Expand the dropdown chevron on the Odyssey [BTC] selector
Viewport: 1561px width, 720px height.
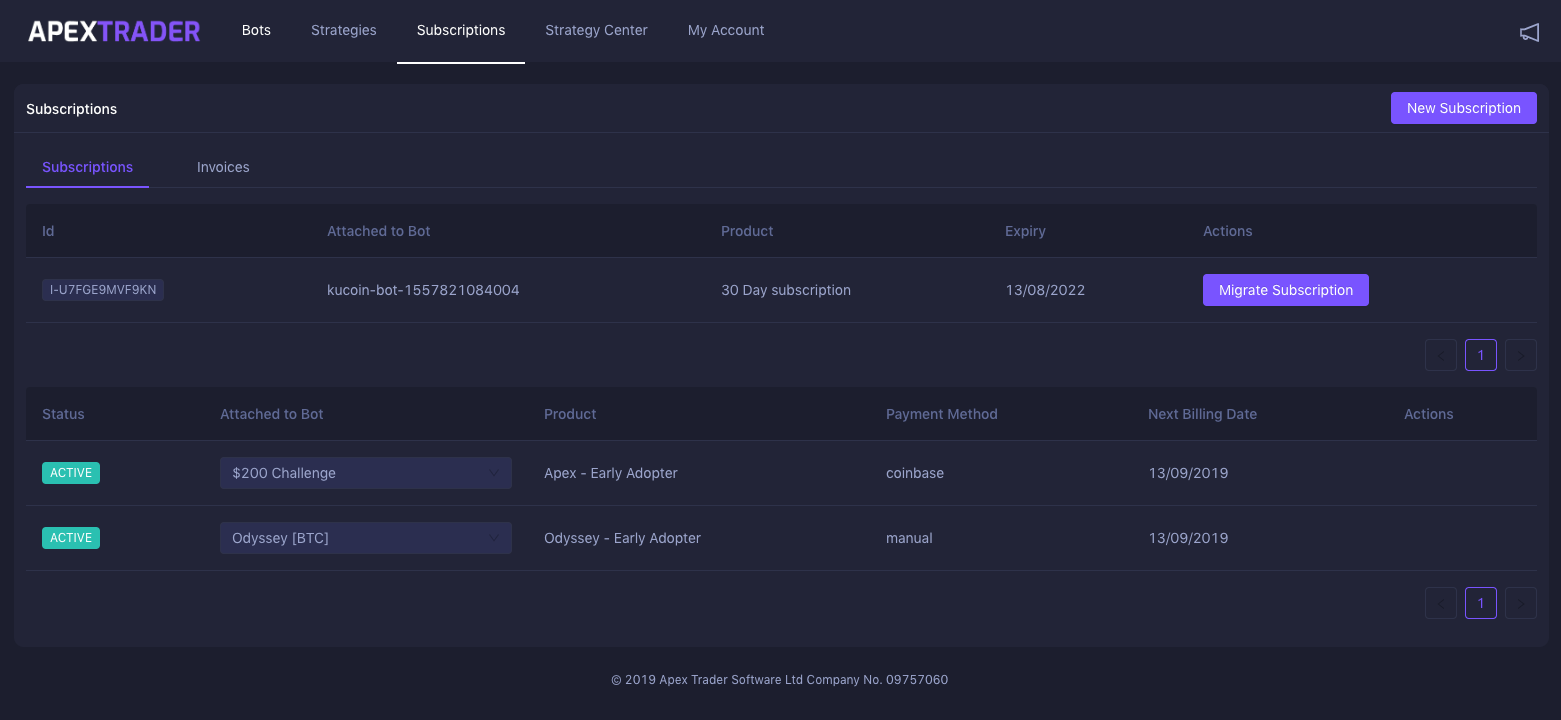[x=494, y=537]
